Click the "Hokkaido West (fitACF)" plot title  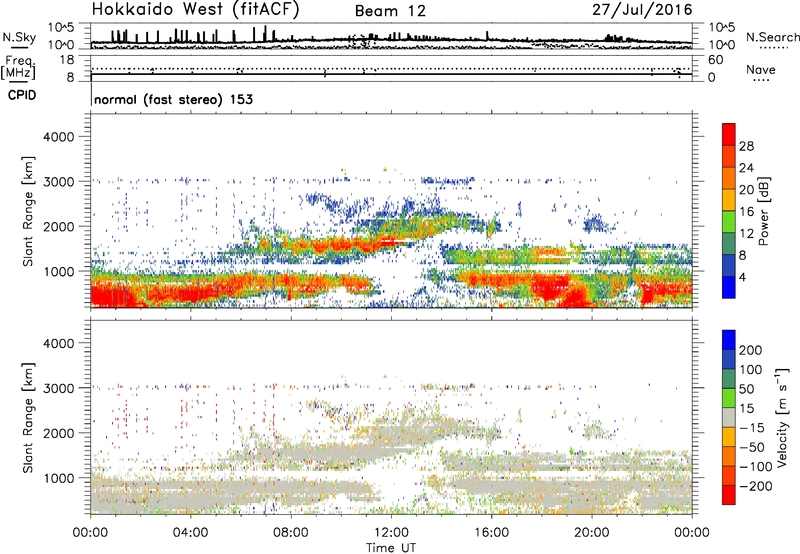(195, 10)
